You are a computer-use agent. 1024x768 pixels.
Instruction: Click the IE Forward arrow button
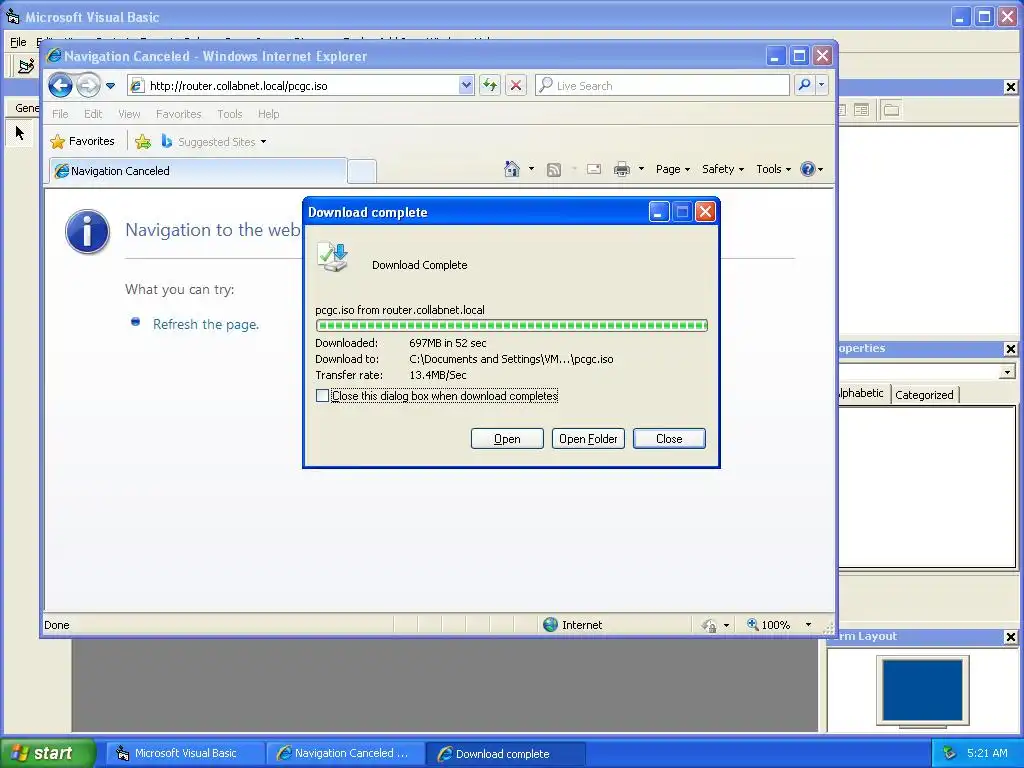pyautogui.click(x=88, y=86)
